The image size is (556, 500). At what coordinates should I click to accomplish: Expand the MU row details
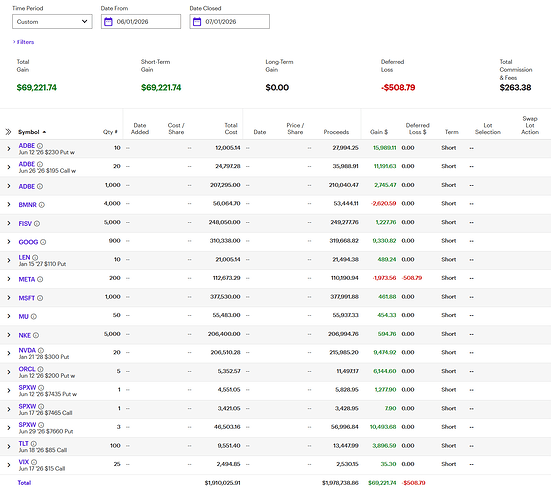coord(9,317)
